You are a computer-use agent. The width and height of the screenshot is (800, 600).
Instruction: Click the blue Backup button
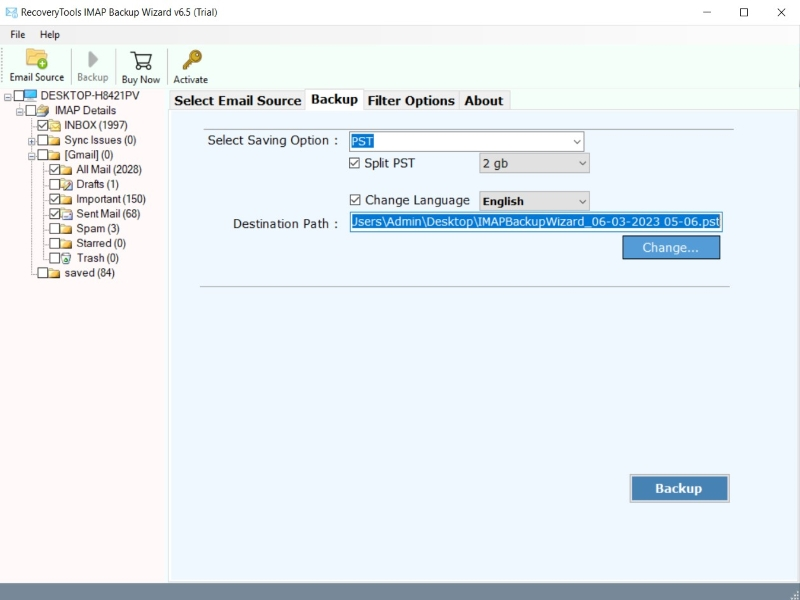(680, 488)
